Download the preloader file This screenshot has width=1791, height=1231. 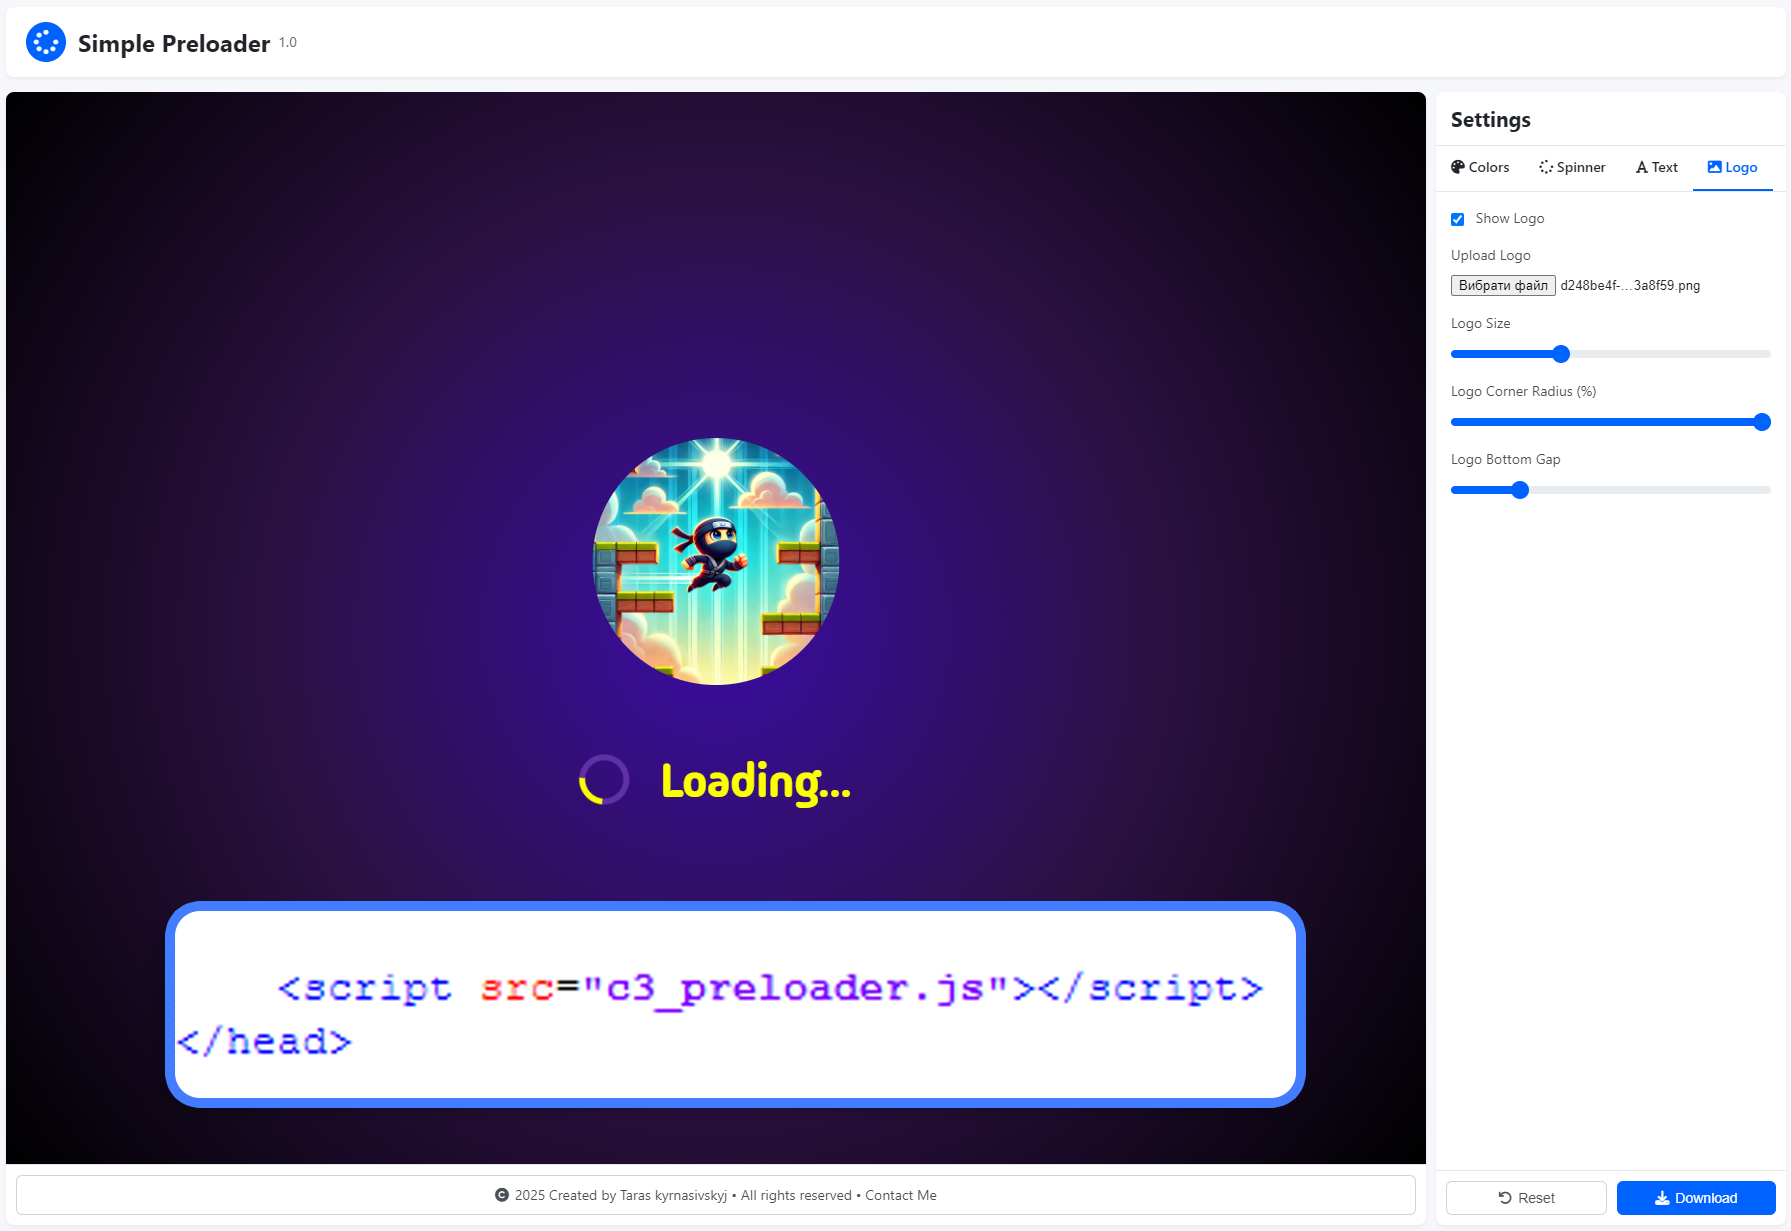1696,1198
